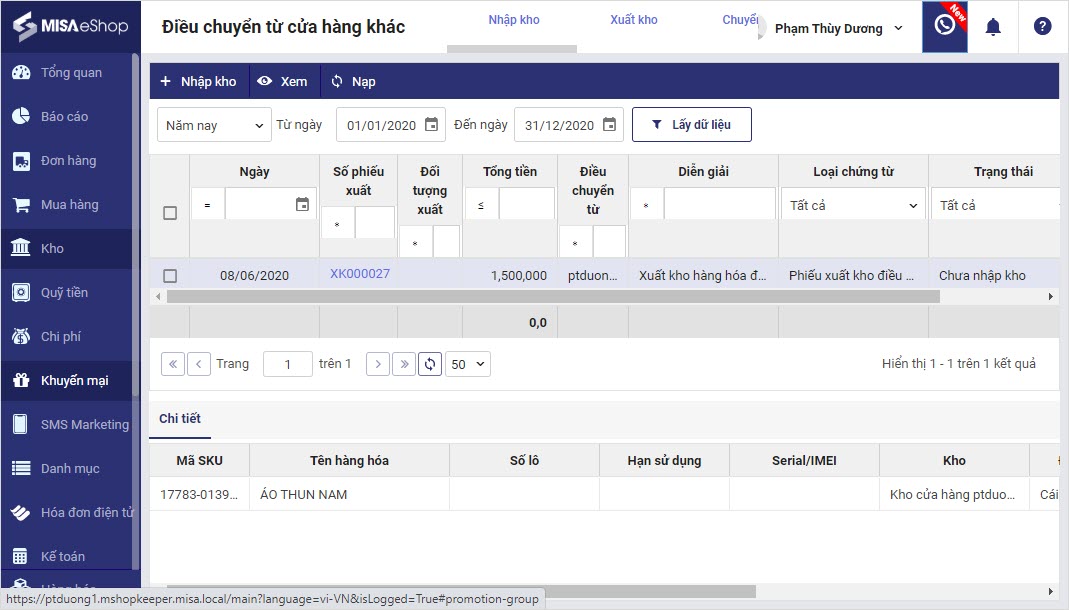
Task: Click the Tên hàng hóa column header
Action: 349,461
